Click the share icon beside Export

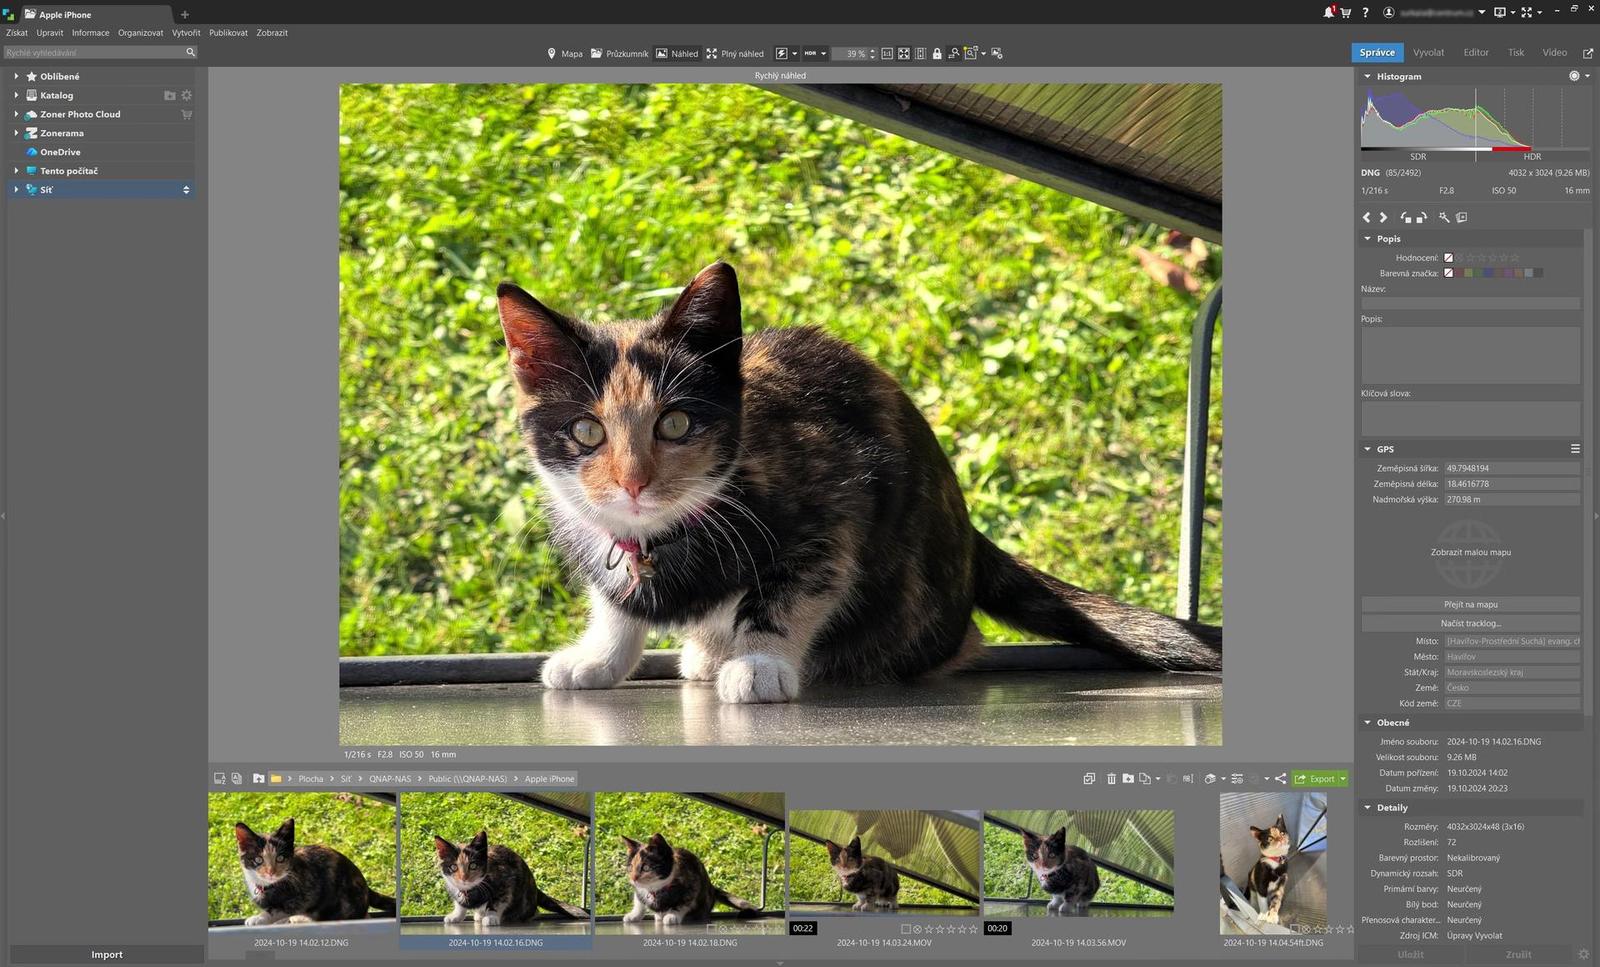pyautogui.click(x=1280, y=779)
